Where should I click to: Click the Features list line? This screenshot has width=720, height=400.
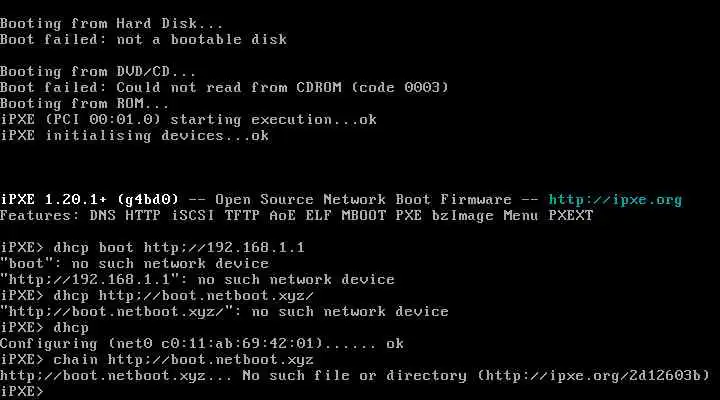(x=296, y=216)
